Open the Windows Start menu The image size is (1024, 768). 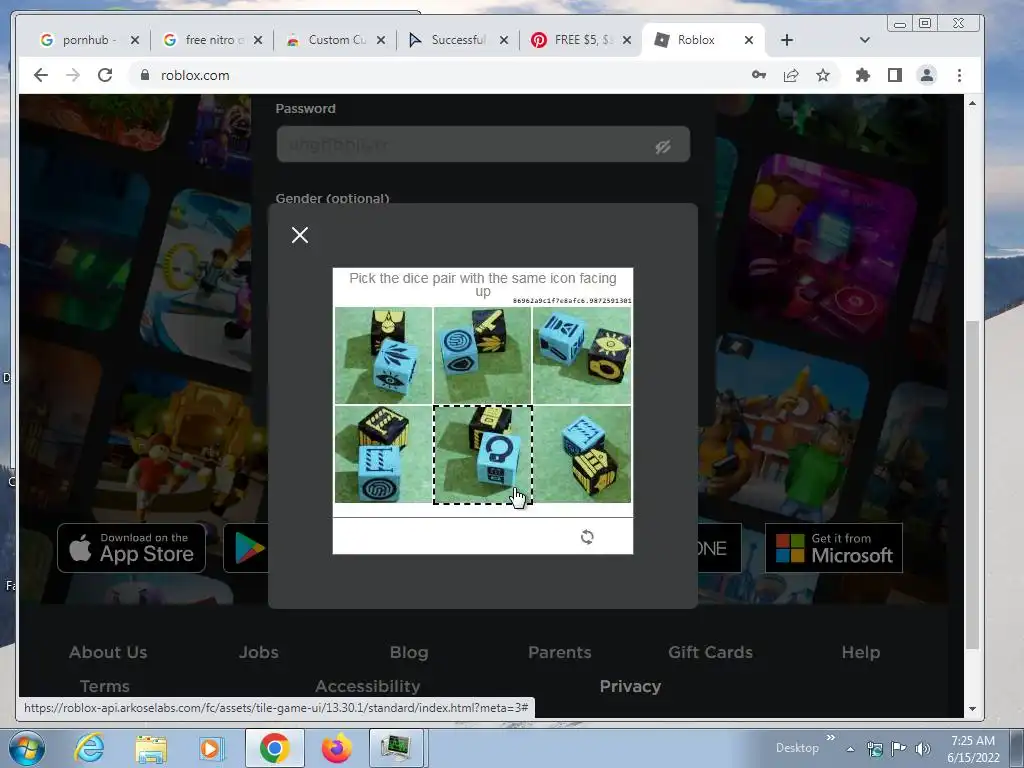26,748
